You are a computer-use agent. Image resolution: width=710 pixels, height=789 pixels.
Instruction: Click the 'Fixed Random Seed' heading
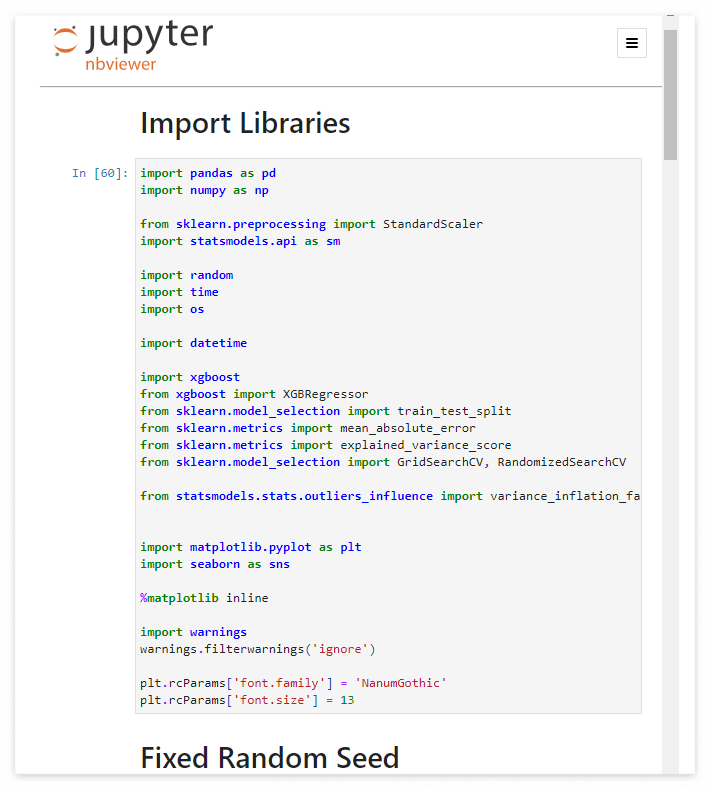pyautogui.click(x=270, y=758)
